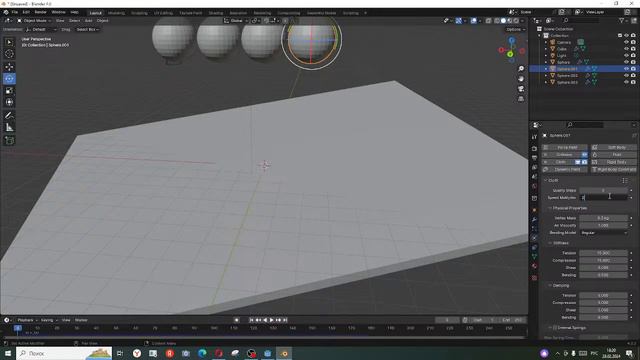Select the Rotate tool

point(9,79)
